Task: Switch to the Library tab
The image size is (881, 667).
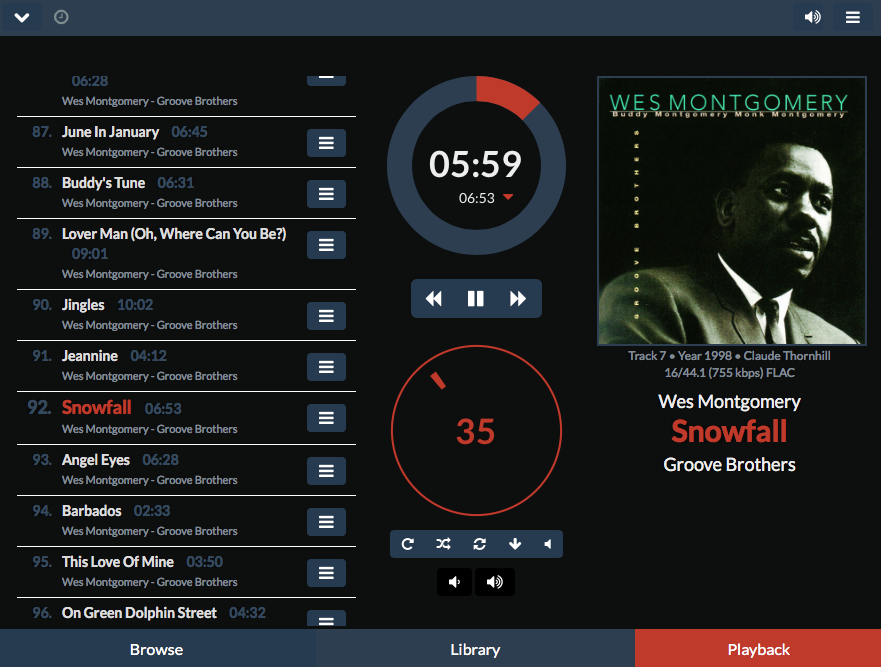Action: click(475, 650)
